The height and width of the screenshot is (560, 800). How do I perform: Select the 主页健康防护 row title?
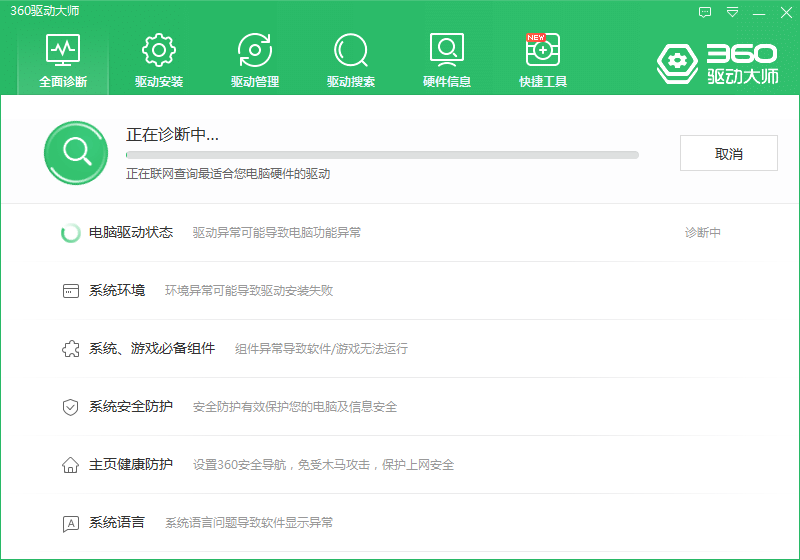click(x=131, y=465)
